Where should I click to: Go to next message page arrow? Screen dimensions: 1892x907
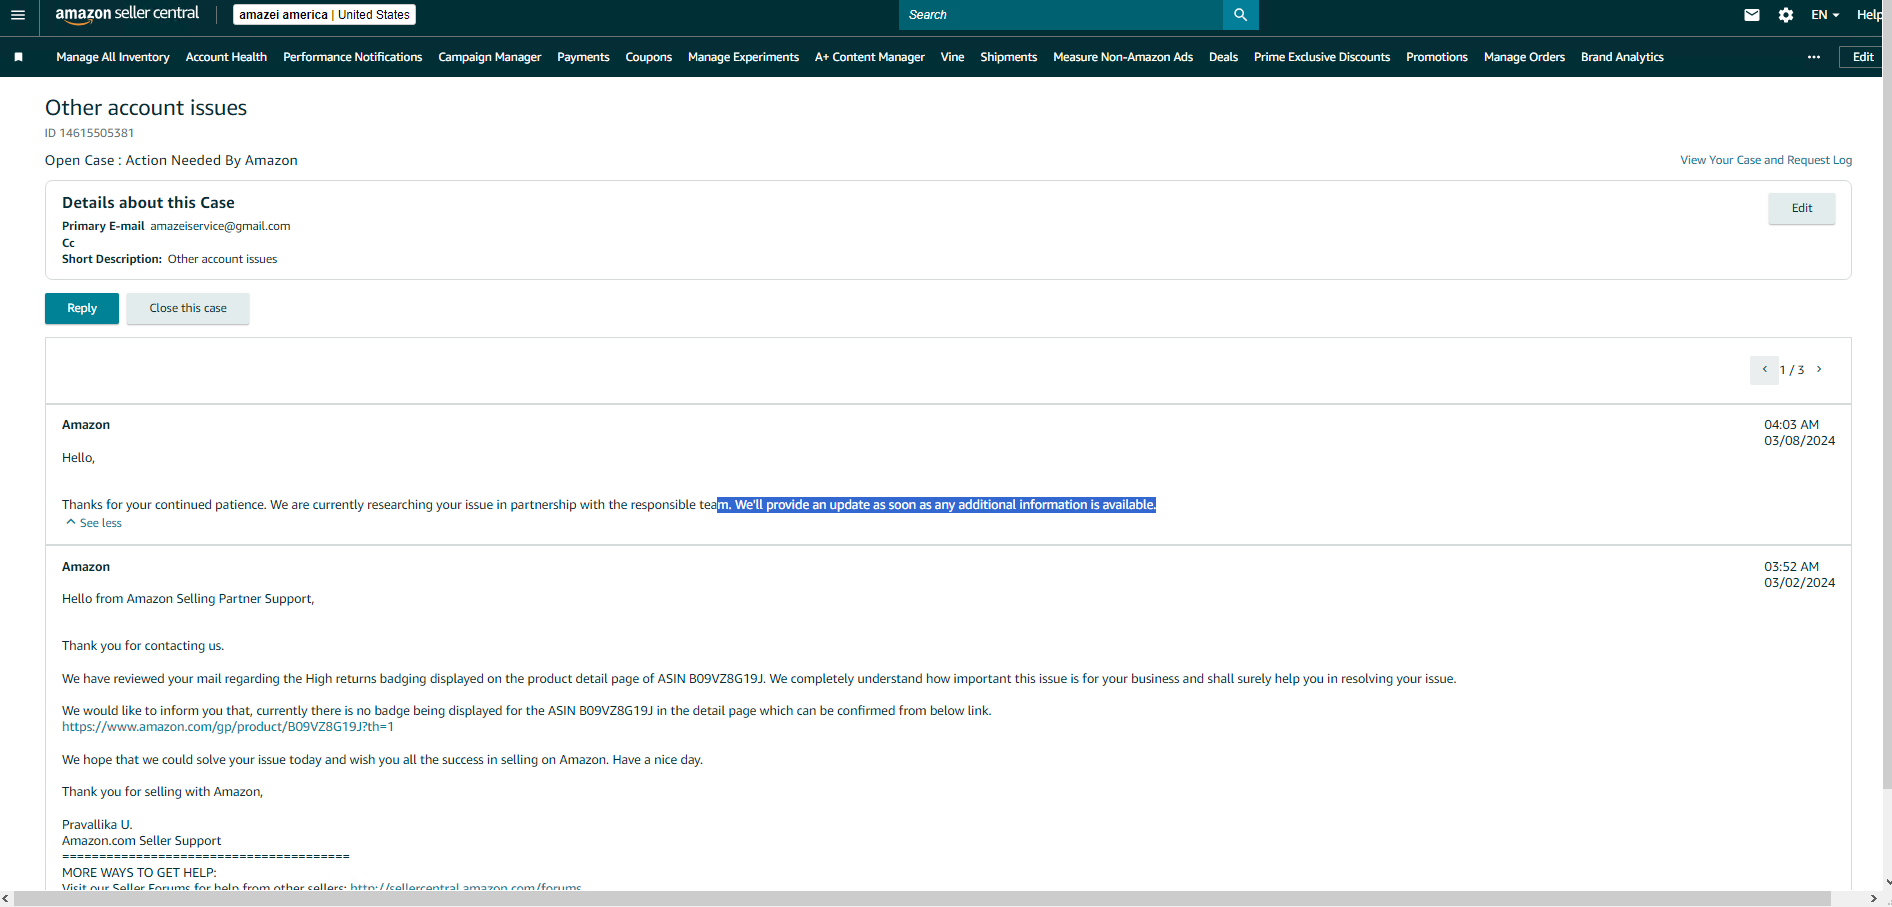click(x=1819, y=370)
